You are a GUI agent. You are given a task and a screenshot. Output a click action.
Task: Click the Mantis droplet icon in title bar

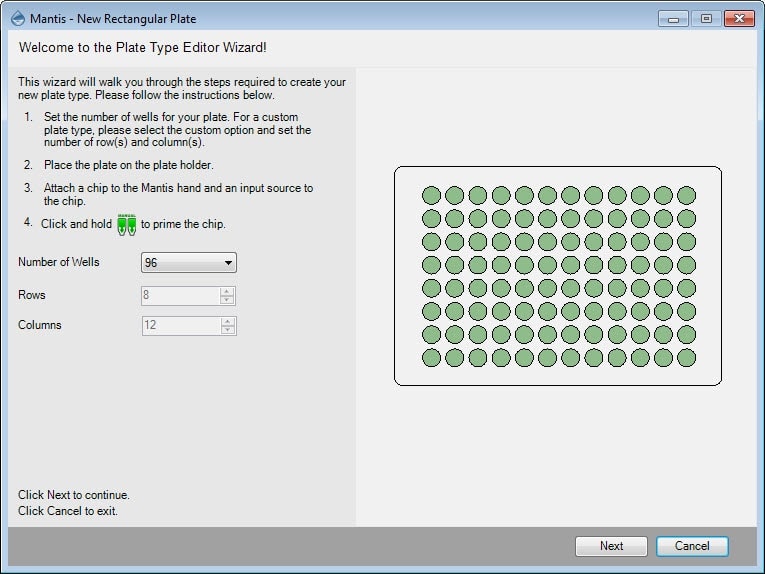(18, 18)
